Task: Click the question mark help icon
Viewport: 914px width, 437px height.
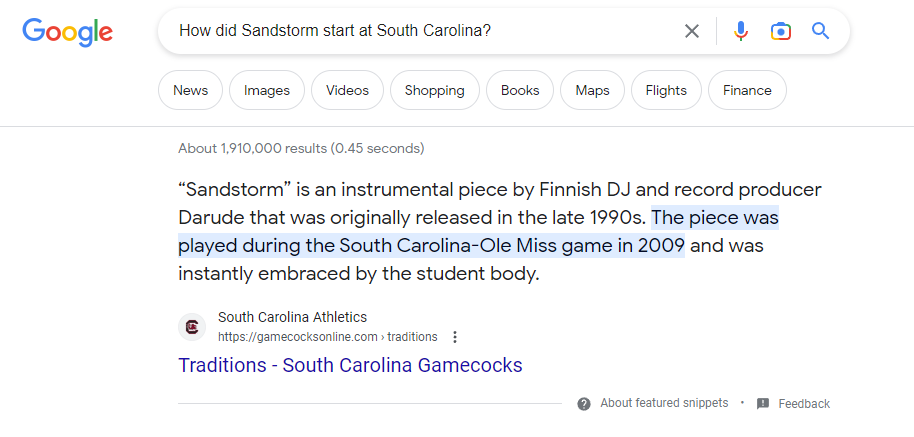Action: click(x=583, y=404)
